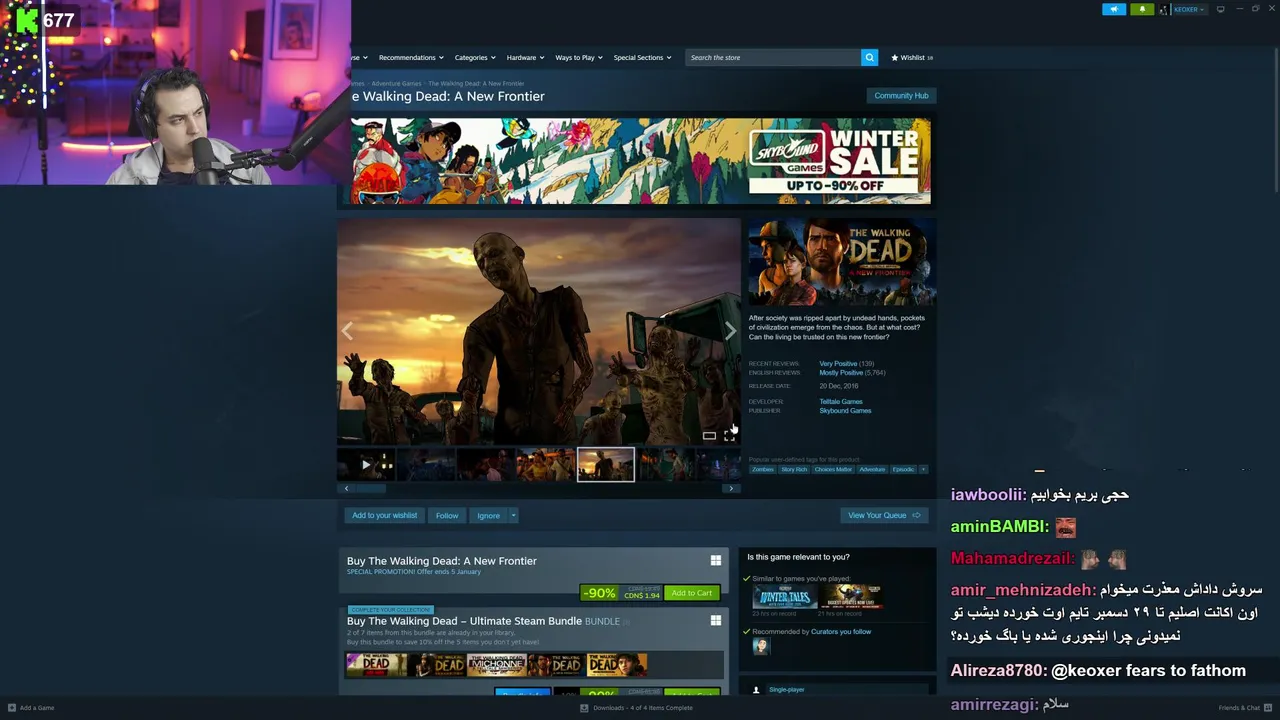Click the Skybound Winter Sale banner
The width and height of the screenshot is (1280, 720).
[640, 160]
